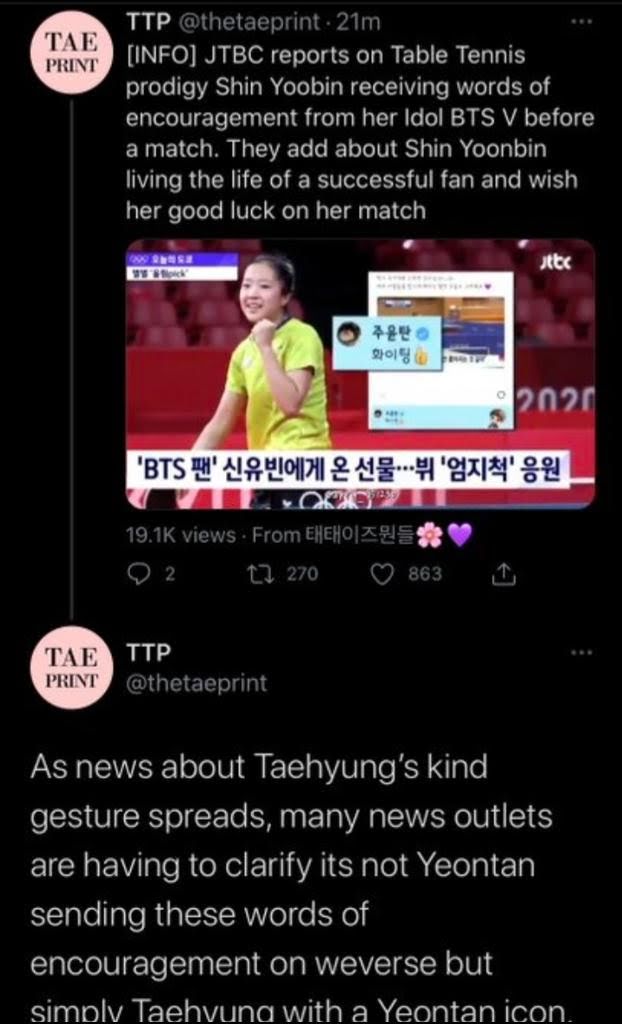
Task: Tap the Korean headline caption in video
Action: click(348, 469)
